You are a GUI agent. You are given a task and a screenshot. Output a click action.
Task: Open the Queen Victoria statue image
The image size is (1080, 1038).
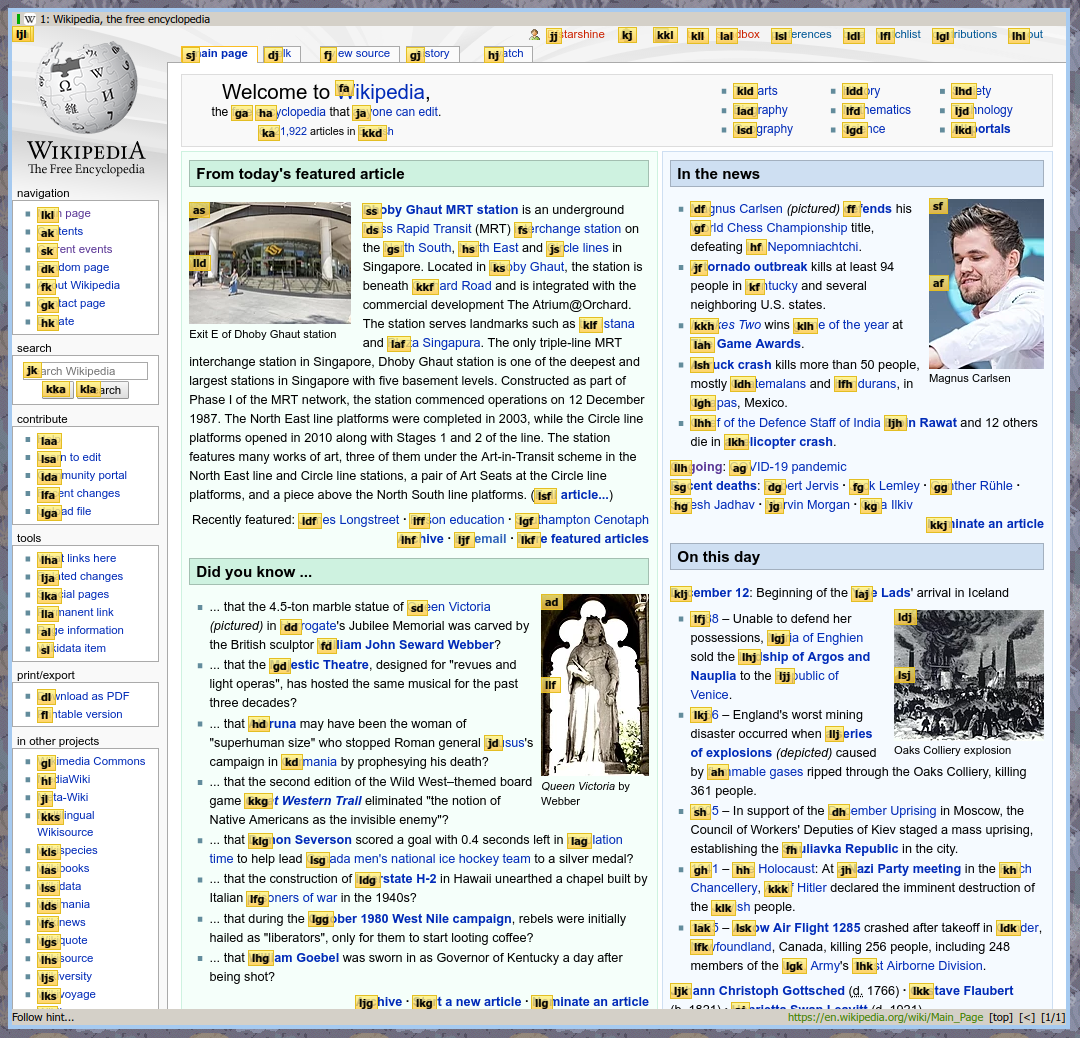pos(594,685)
